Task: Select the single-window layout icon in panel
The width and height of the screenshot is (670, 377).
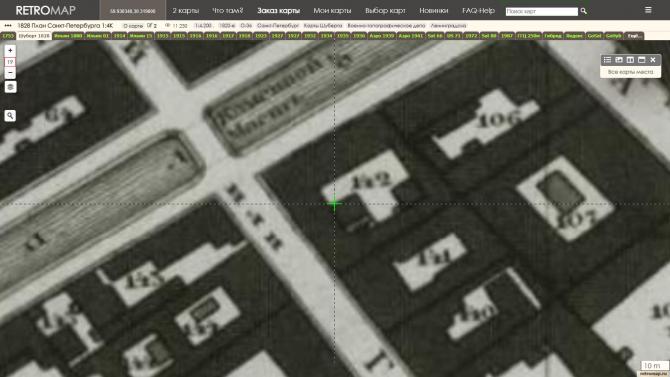Action: 641,60
